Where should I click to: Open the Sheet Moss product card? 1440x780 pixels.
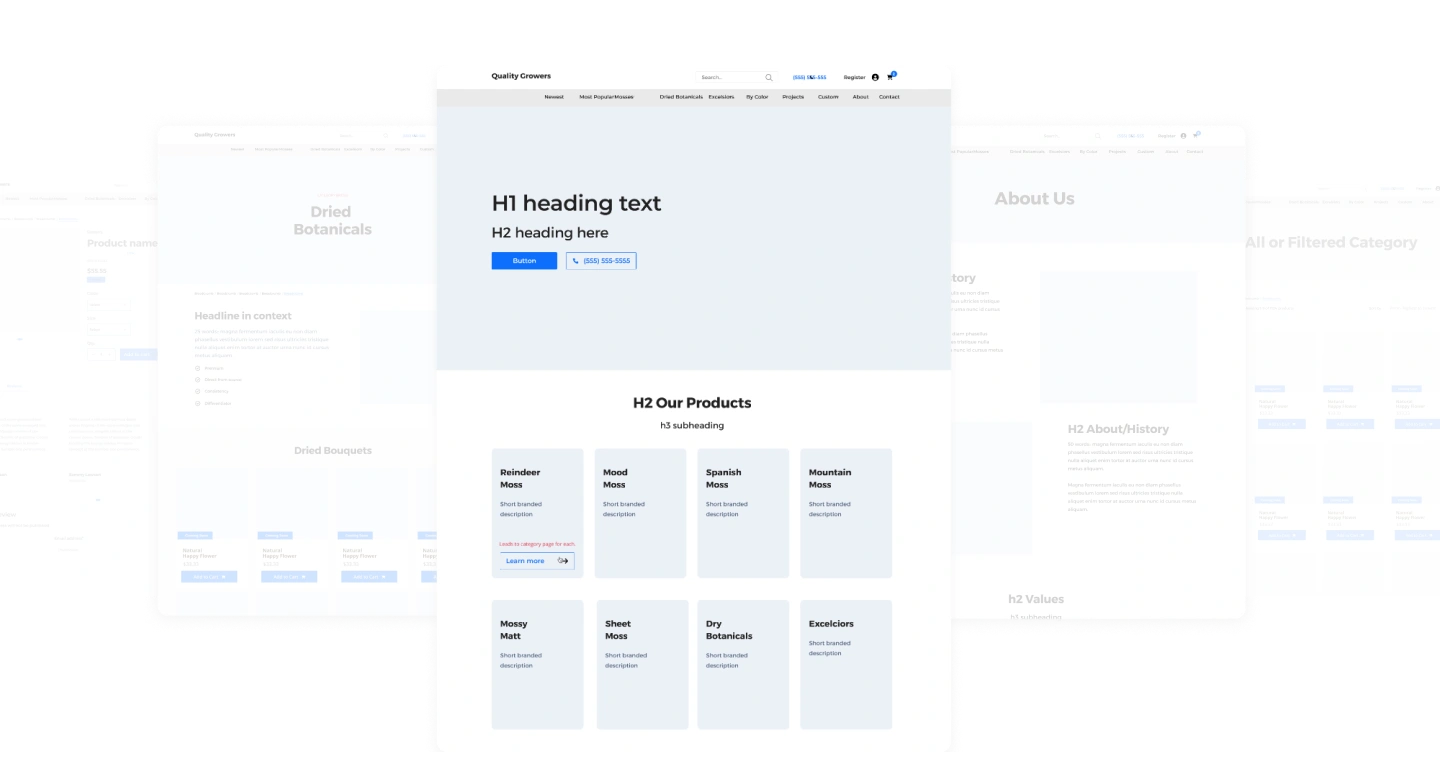click(x=642, y=664)
